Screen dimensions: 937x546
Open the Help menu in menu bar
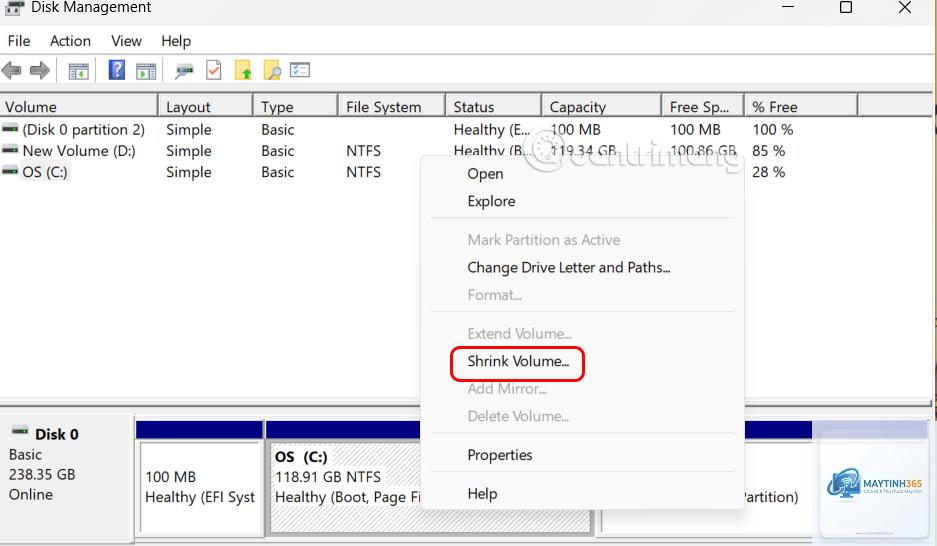tap(176, 41)
